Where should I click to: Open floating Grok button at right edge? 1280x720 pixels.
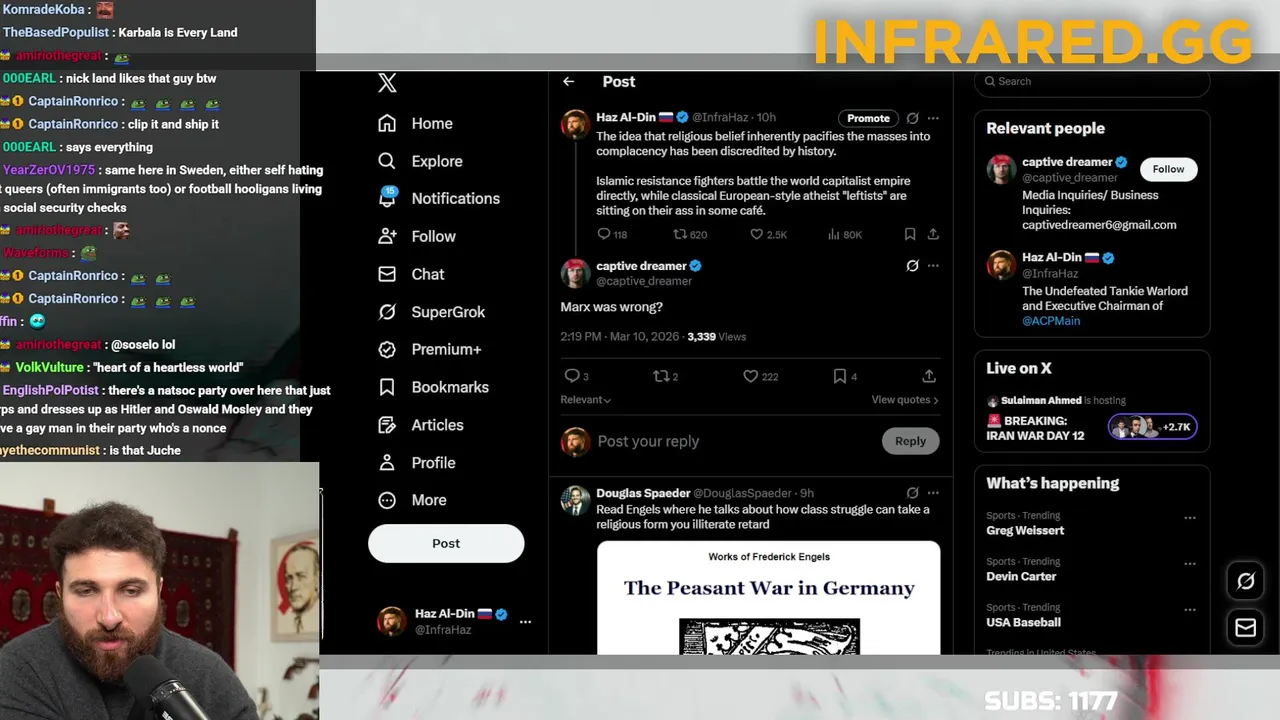1246,581
